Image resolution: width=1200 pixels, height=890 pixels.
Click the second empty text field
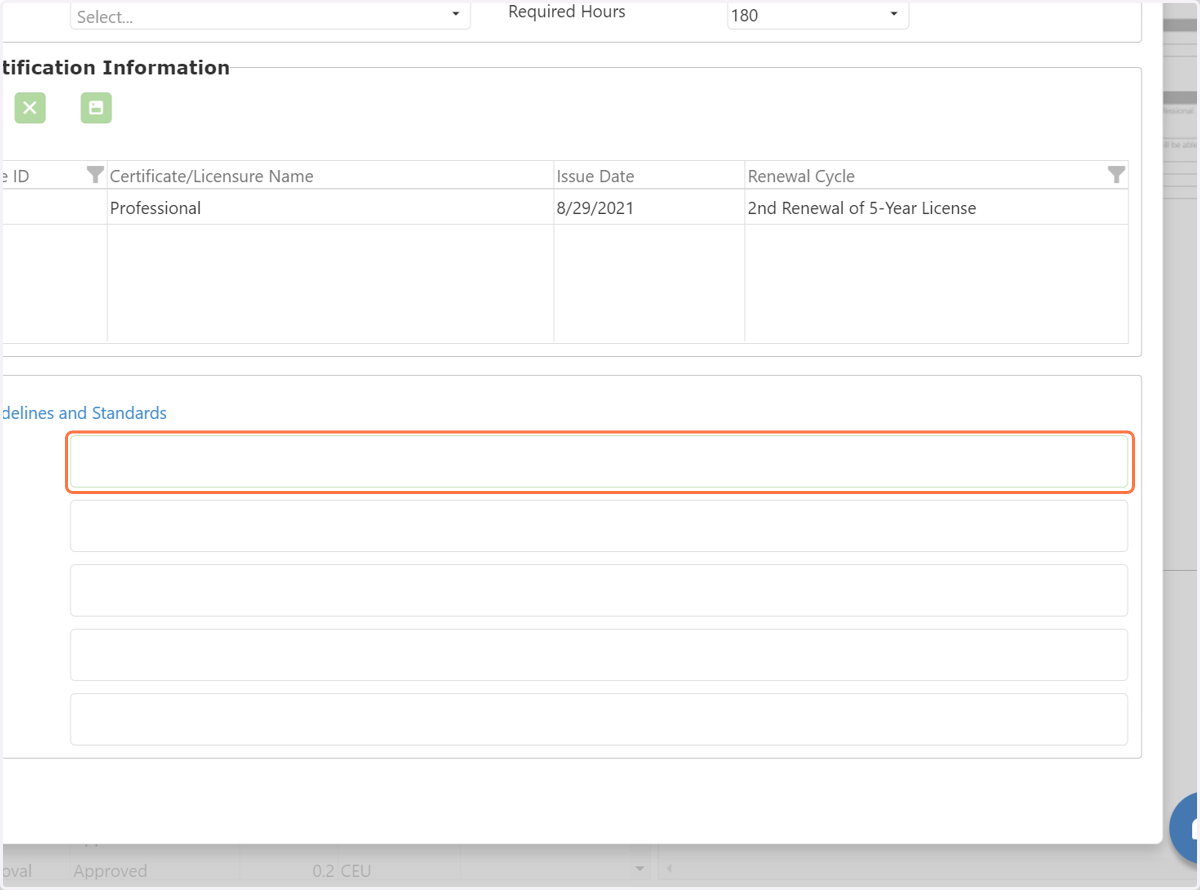[x=599, y=526]
